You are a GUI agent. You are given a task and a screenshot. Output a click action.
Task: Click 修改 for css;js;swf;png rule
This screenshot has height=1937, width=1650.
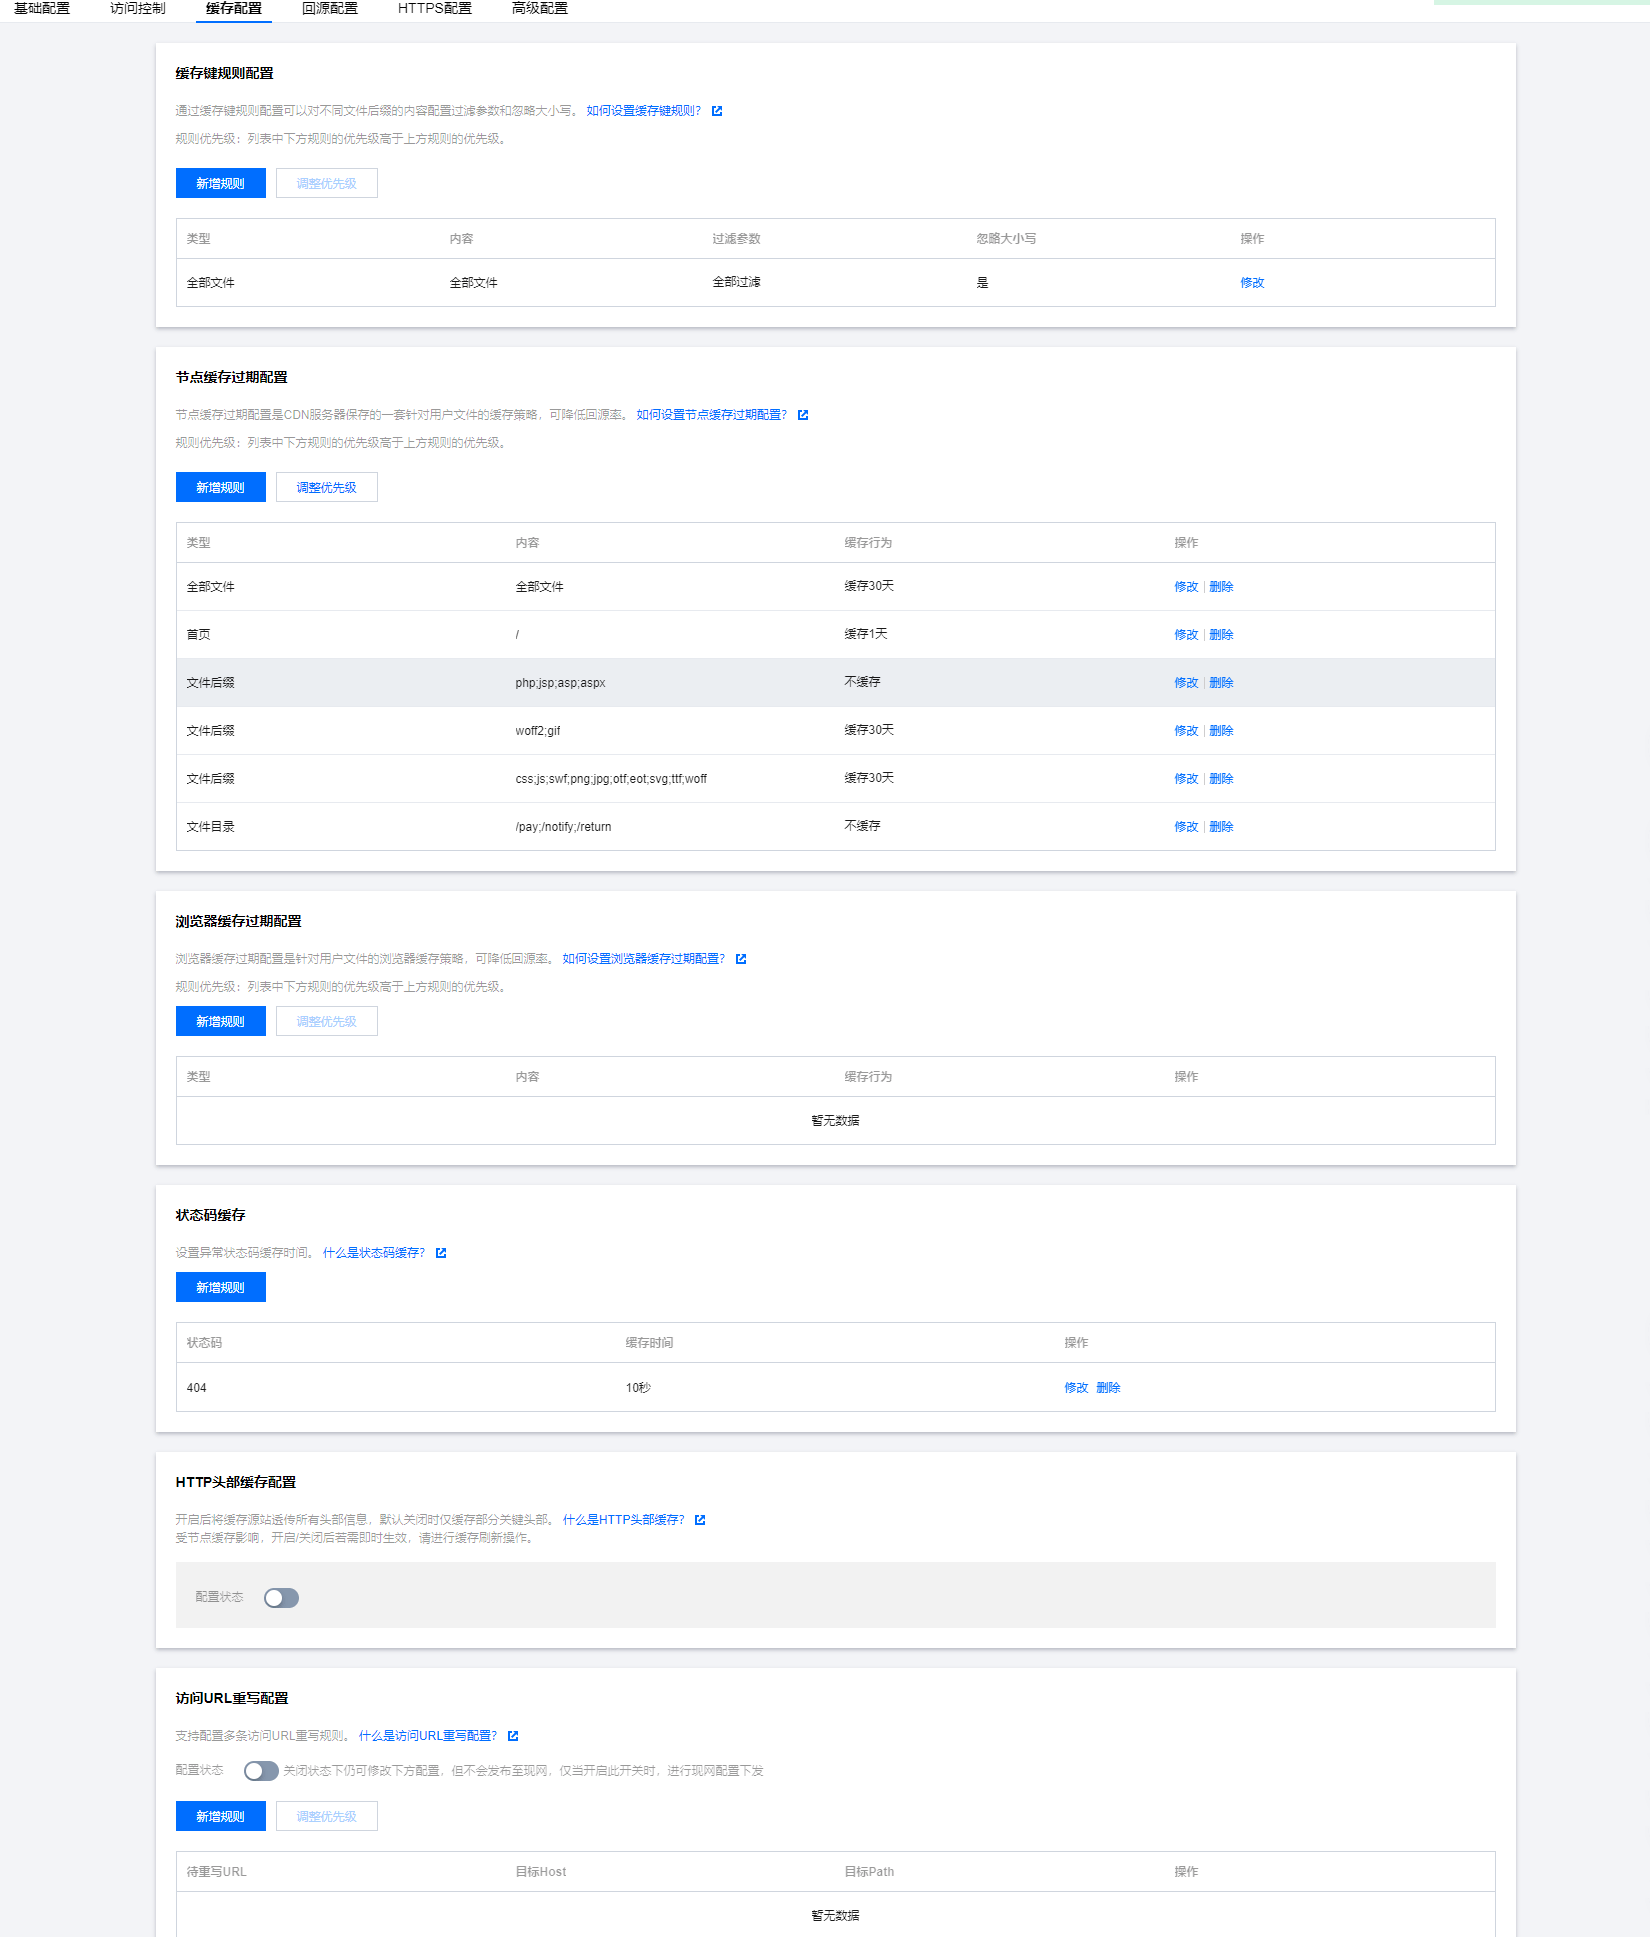(1186, 779)
